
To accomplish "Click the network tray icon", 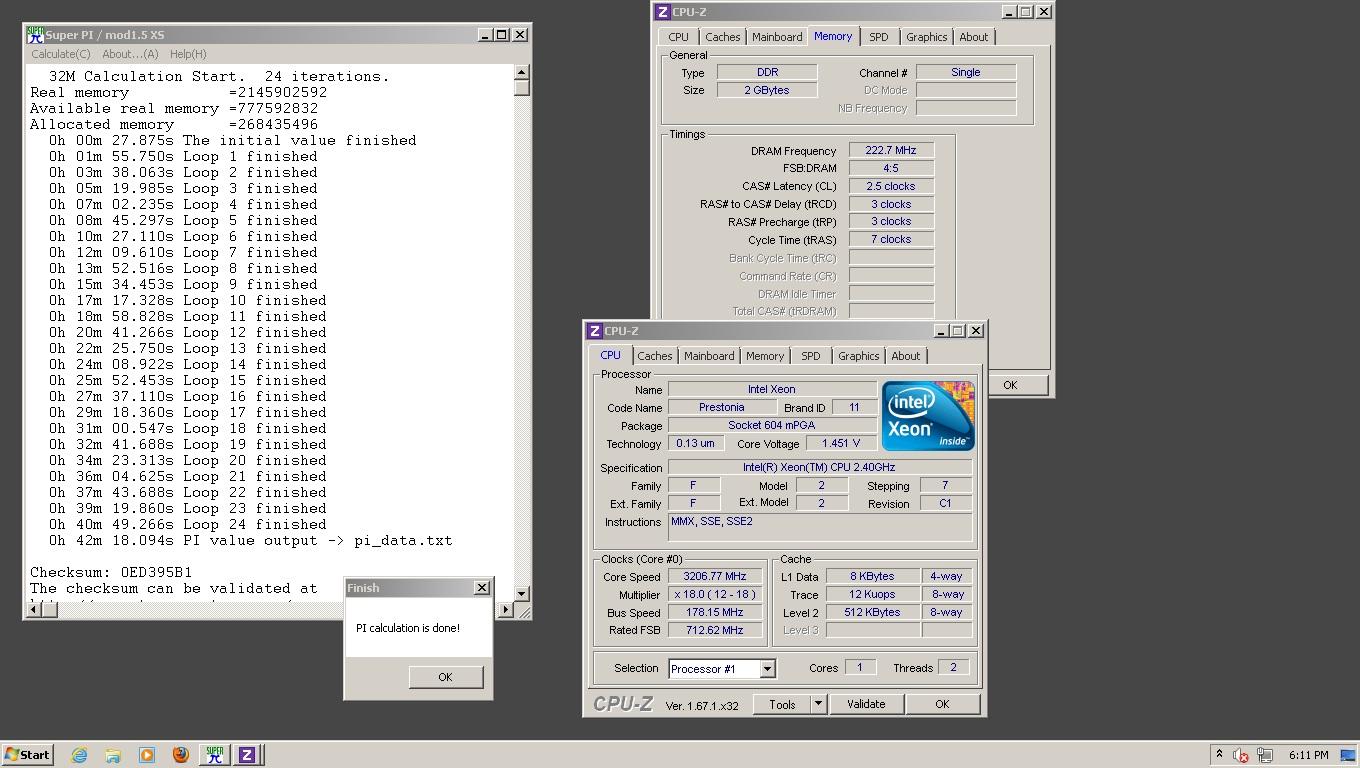I will [x=1265, y=755].
